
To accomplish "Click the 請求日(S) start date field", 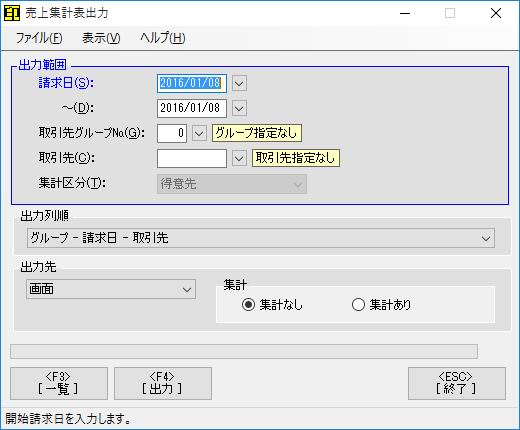I will (192, 83).
